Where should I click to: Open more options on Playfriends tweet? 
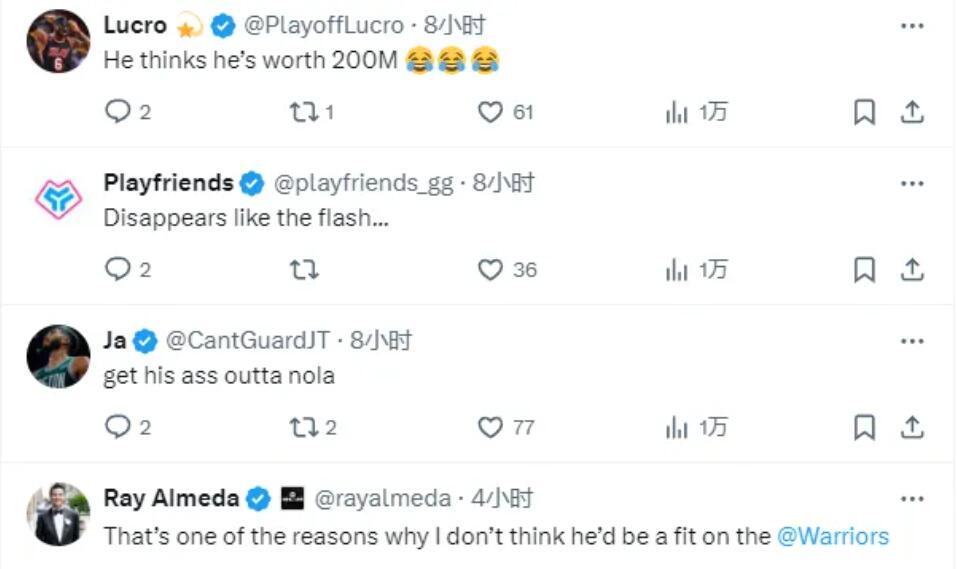pos(912,184)
